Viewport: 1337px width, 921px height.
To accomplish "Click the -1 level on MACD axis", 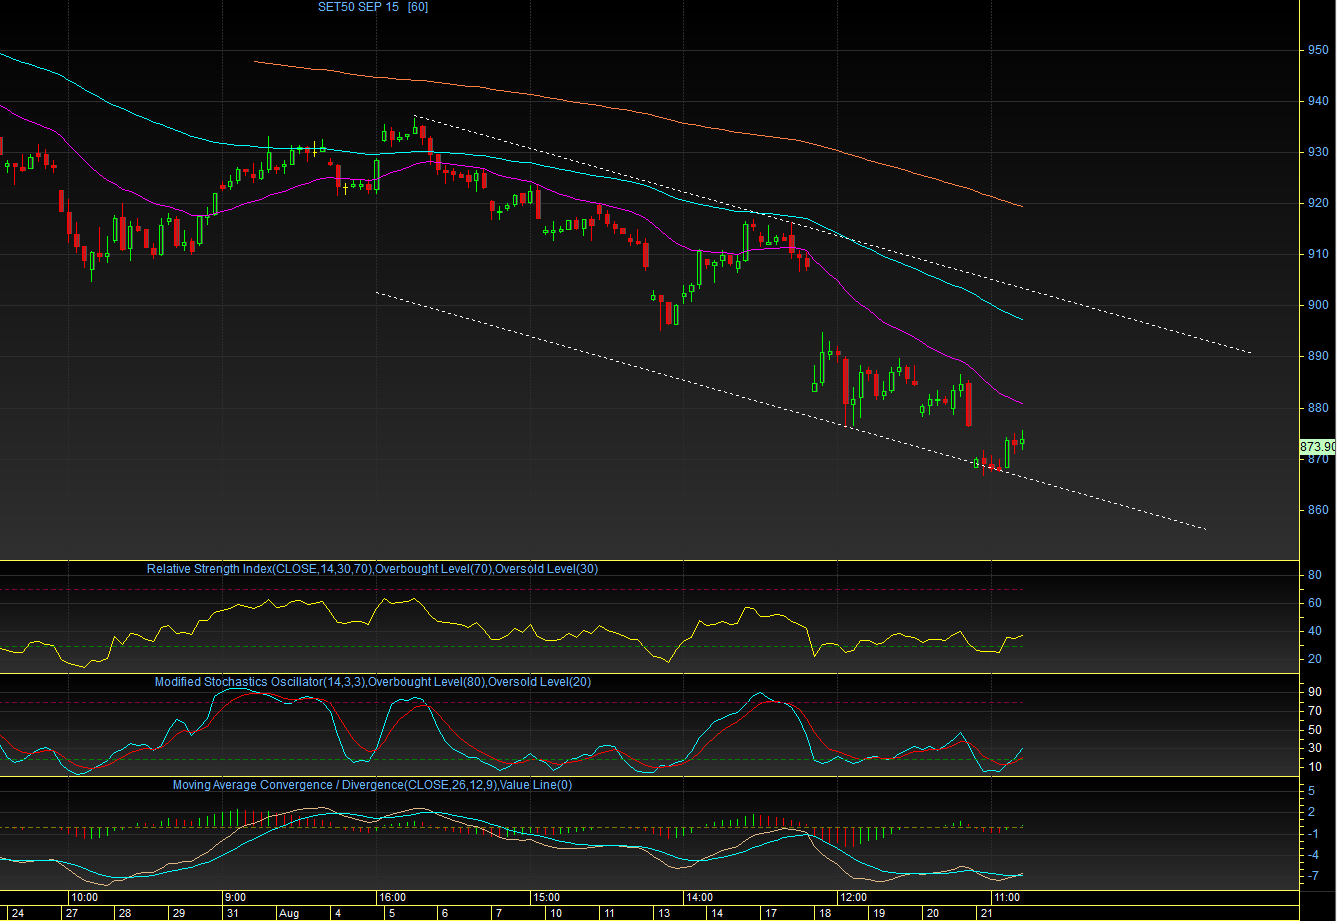I will 1315,833.
